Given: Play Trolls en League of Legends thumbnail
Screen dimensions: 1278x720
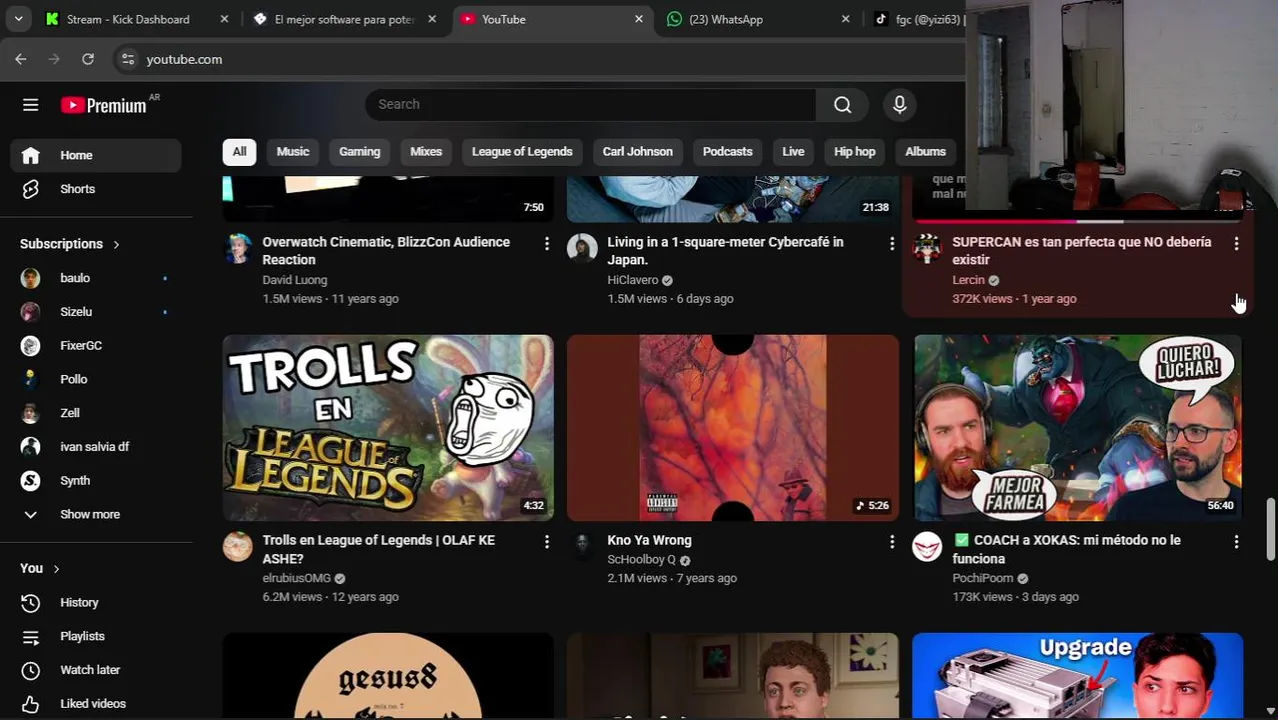Looking at the screenshot, I should pos(388,428).
